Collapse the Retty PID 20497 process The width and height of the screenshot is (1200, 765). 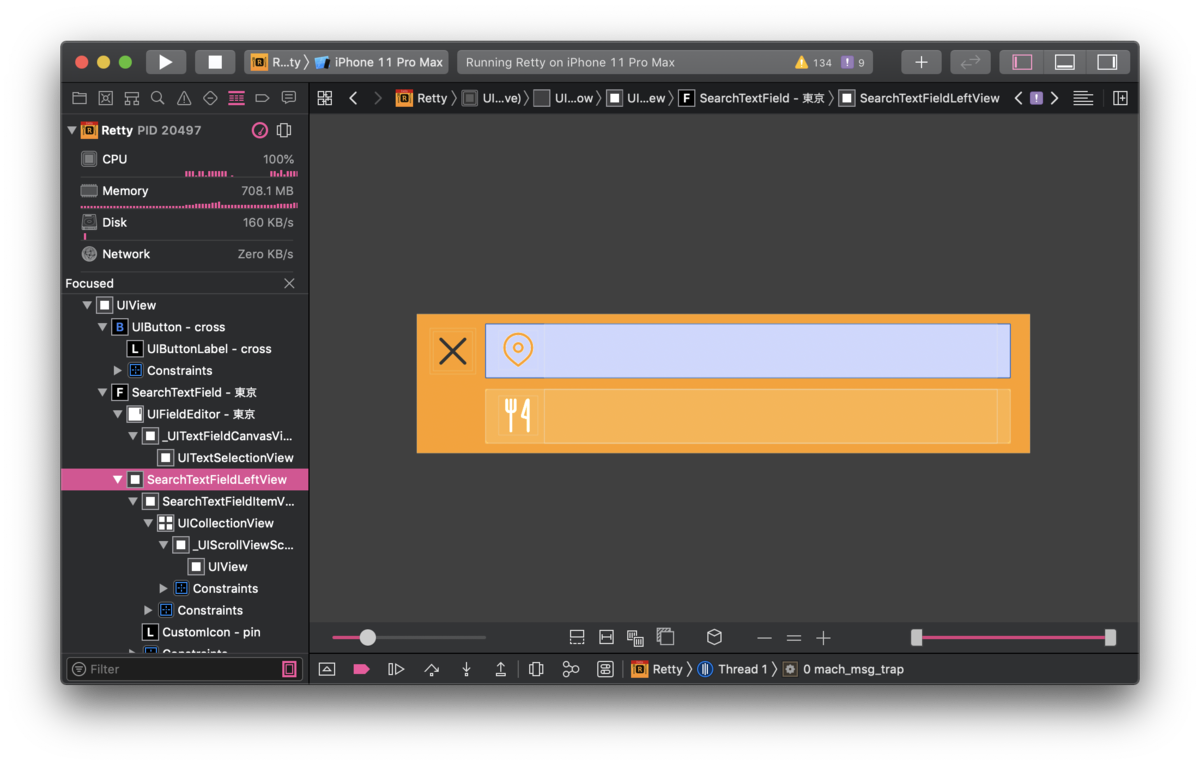(x=72, y=130)
